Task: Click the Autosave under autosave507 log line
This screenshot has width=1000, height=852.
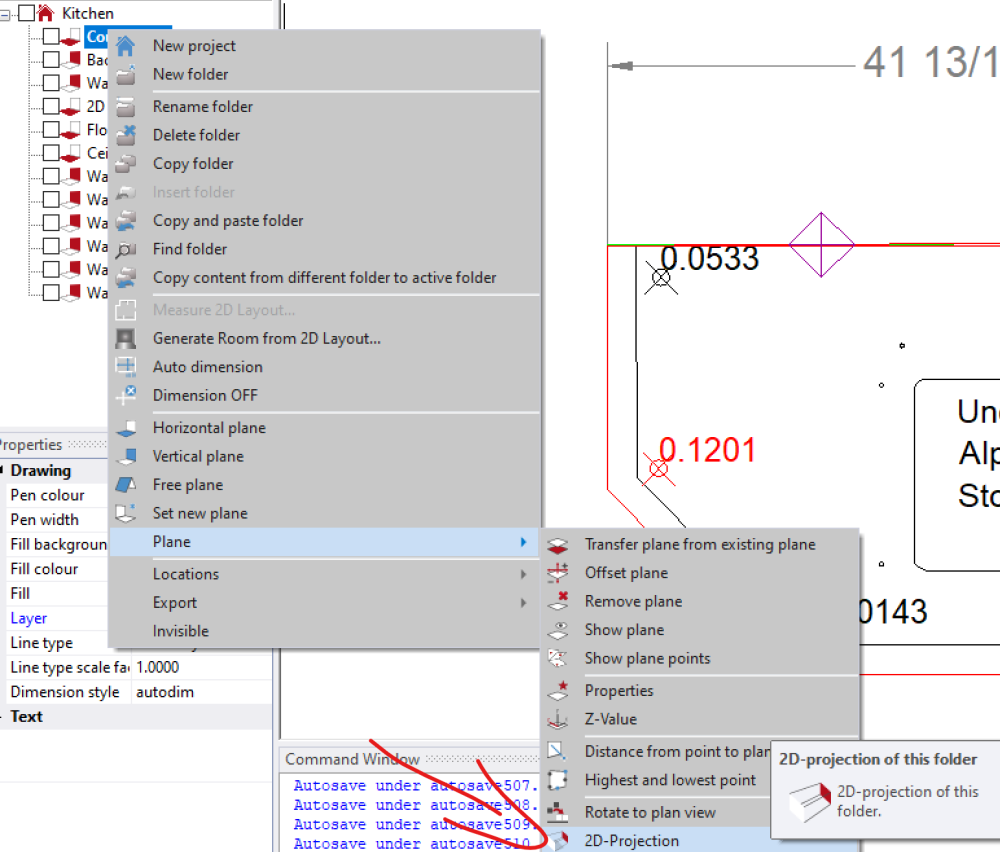Action: (x=416, y=786)
